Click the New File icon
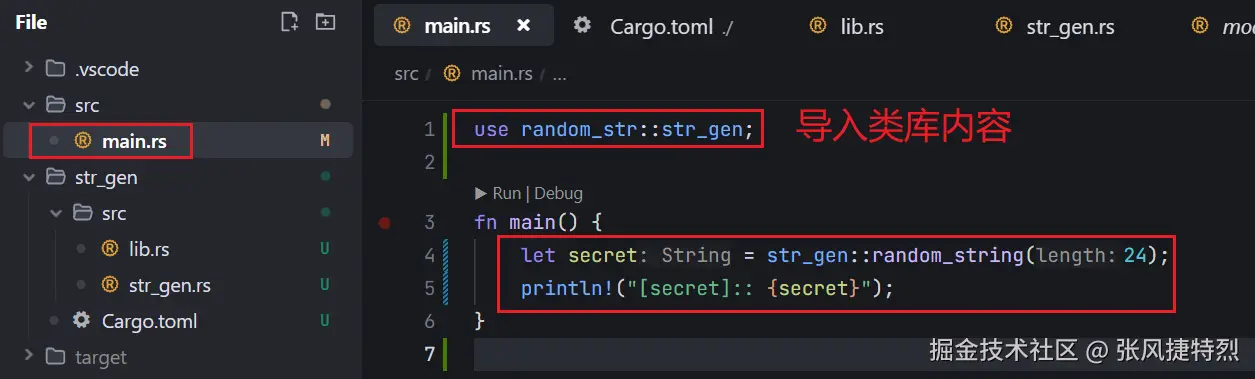The image size is (1255, 379). click(290, 22)
